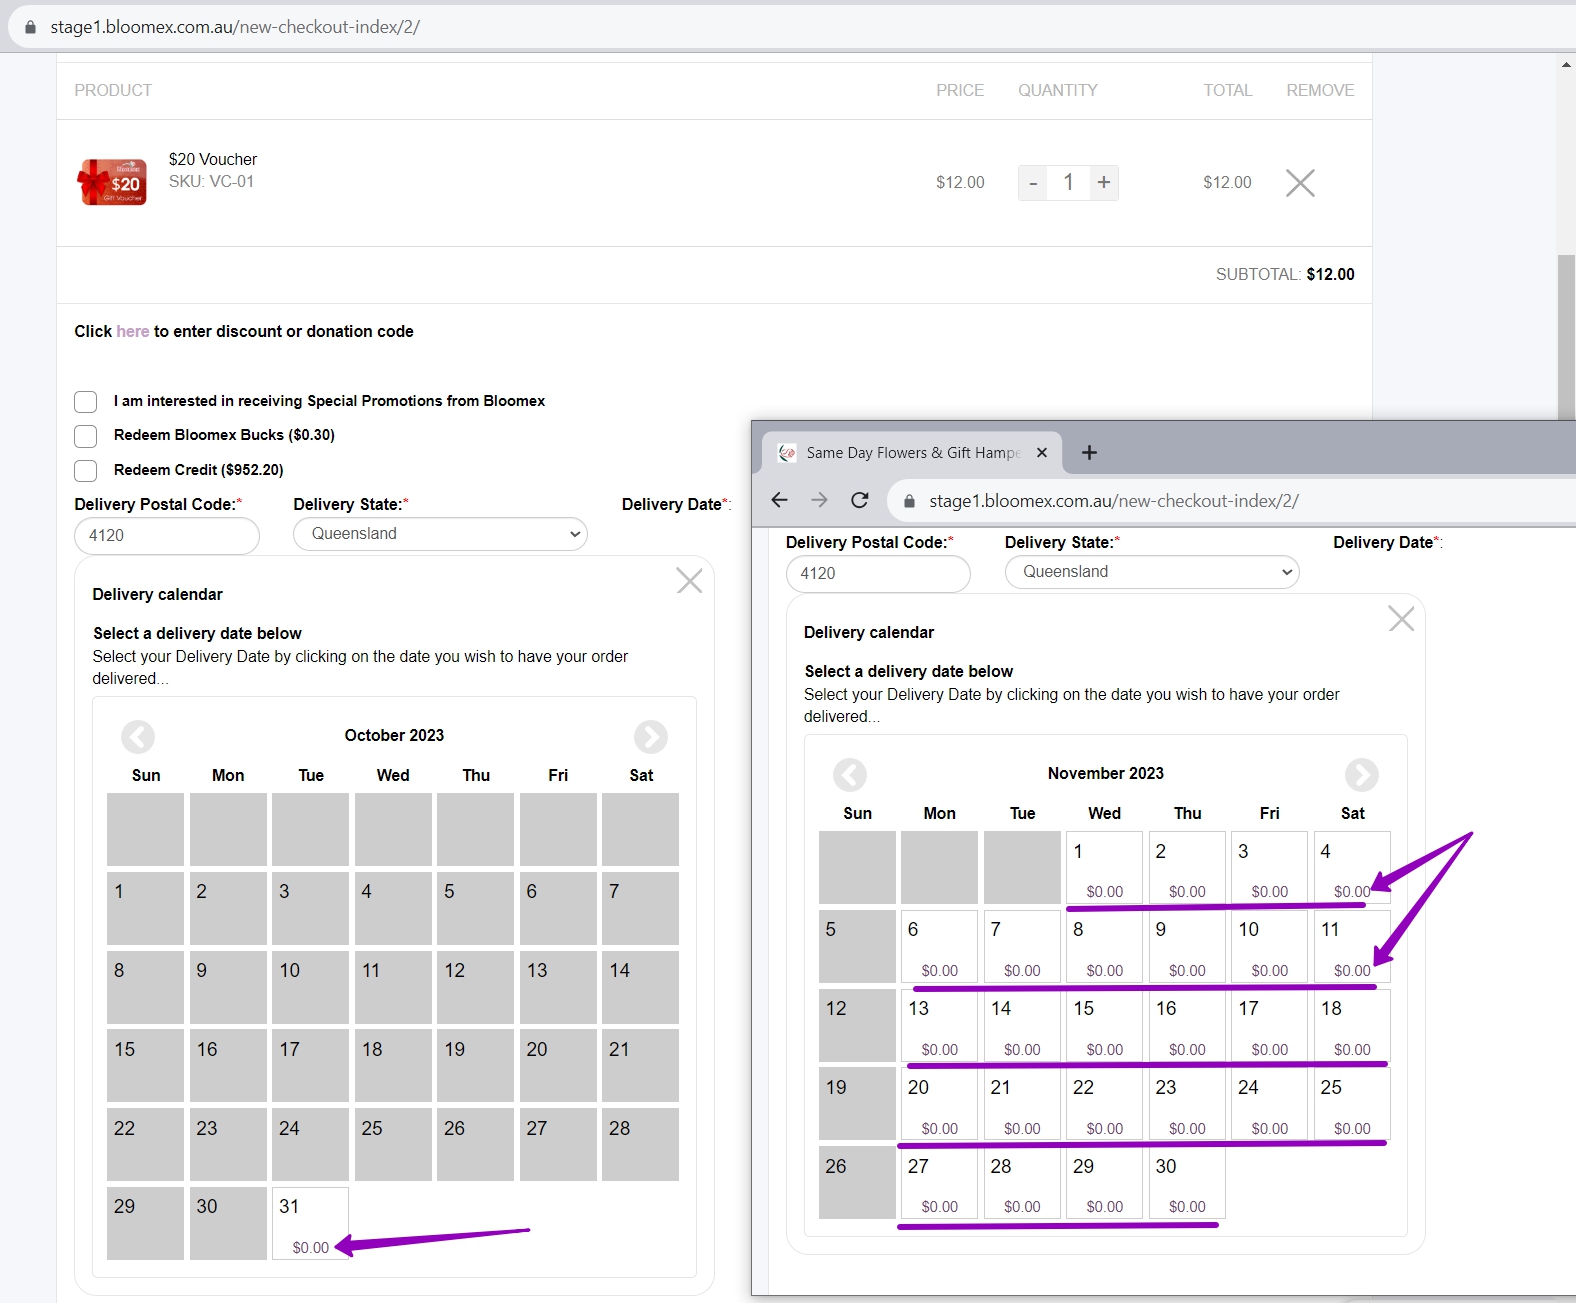Screen dimensions: 1576x1303
Task: Click previous month arrow in November calendar
Action: click(850, 775)
